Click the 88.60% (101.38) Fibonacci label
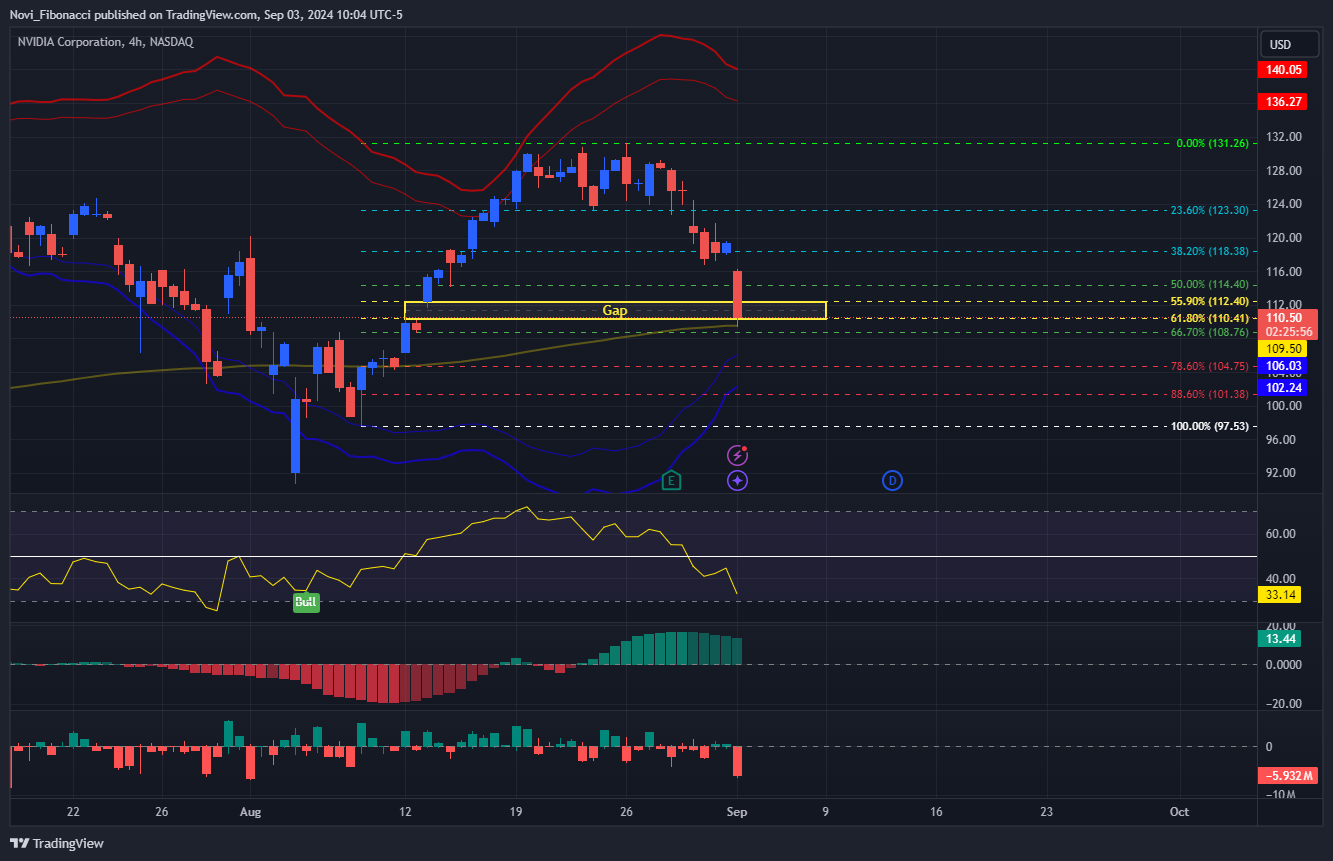The width and height of the screenshot is (1333, 861). [1209, 394]
